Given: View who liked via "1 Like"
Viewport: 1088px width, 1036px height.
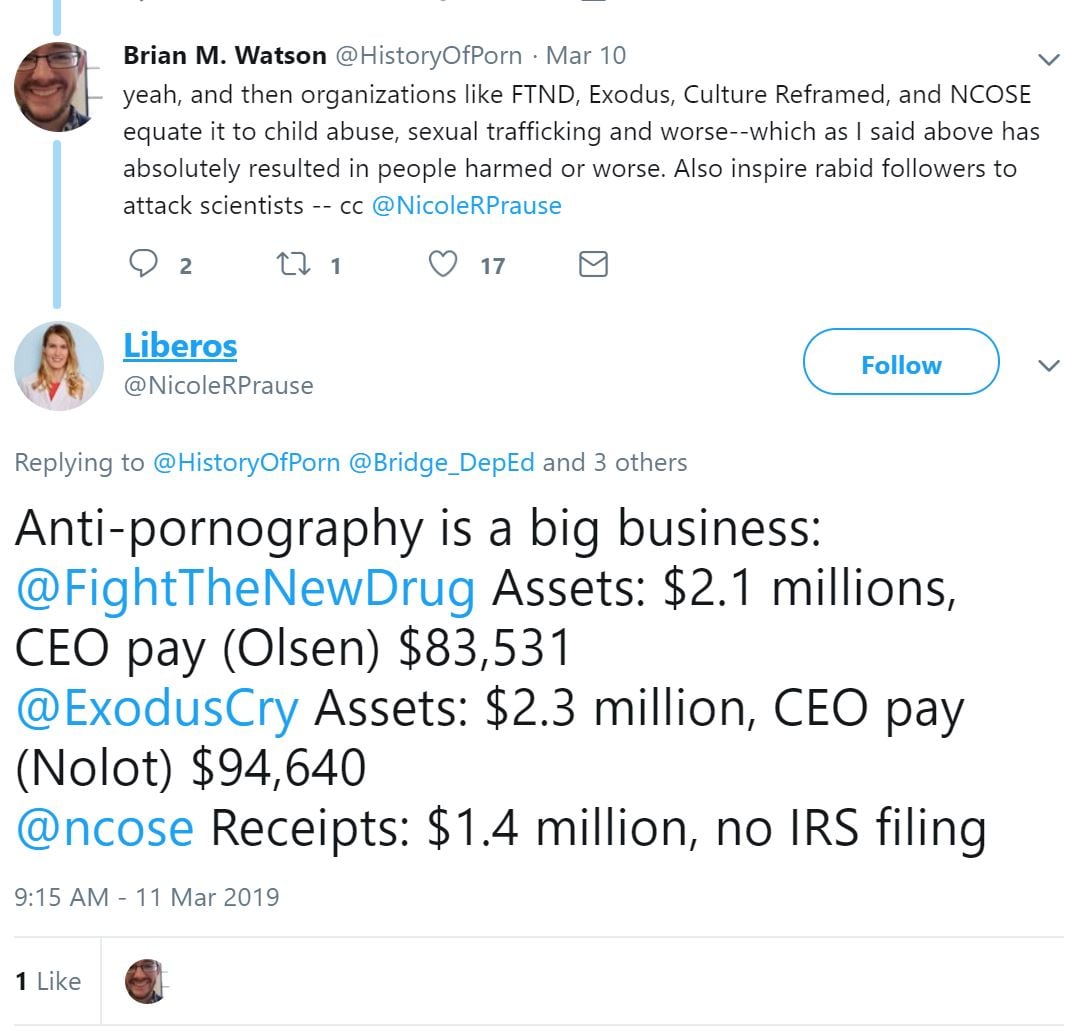Looking at the screenshot, I should point(48,982).
